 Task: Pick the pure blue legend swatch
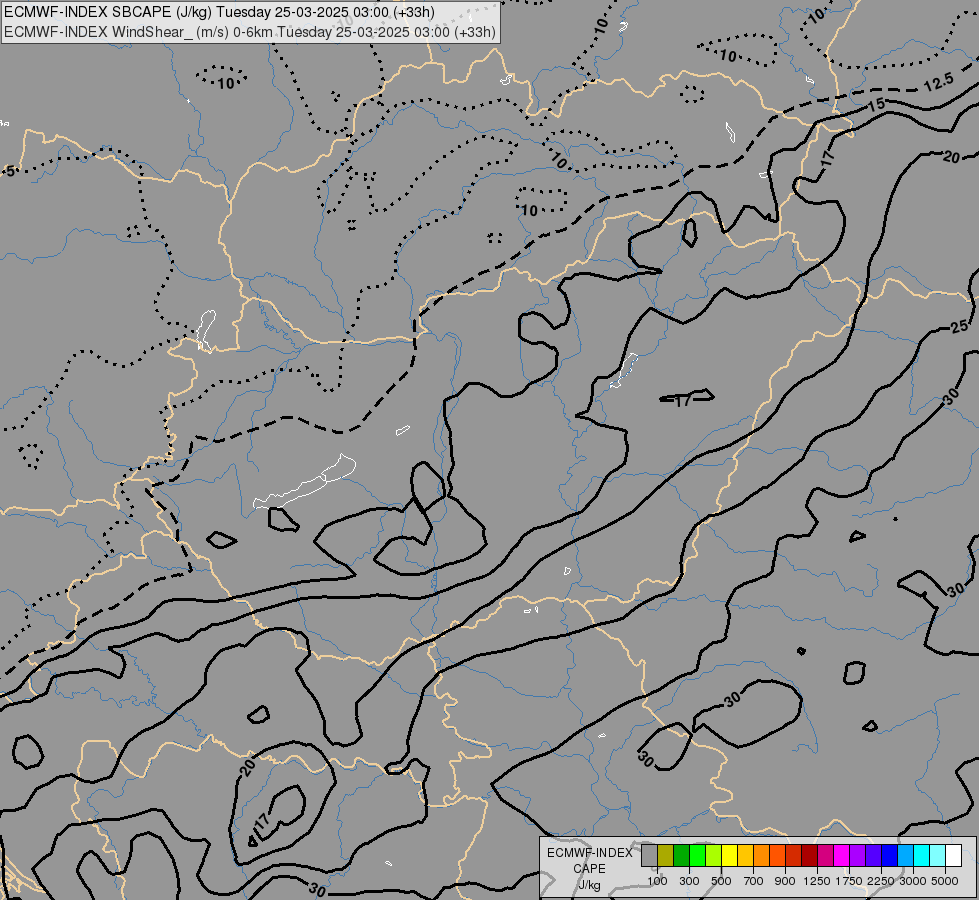pos(889,856)
